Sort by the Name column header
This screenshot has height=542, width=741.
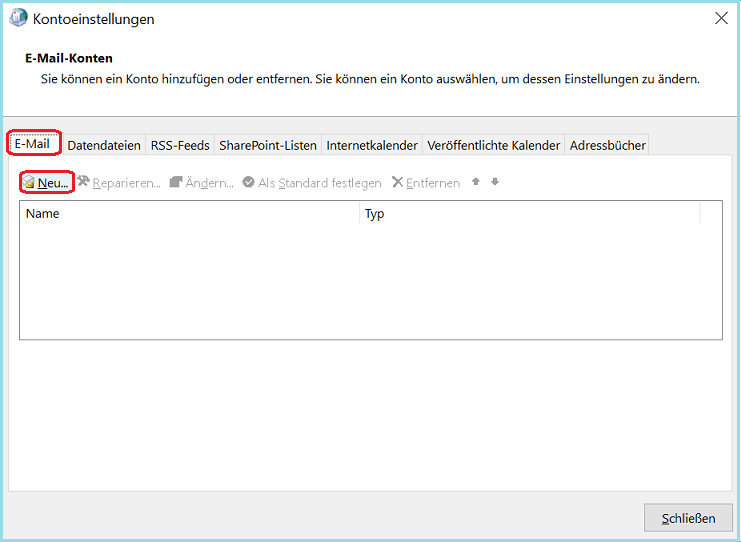coord(188,213)
